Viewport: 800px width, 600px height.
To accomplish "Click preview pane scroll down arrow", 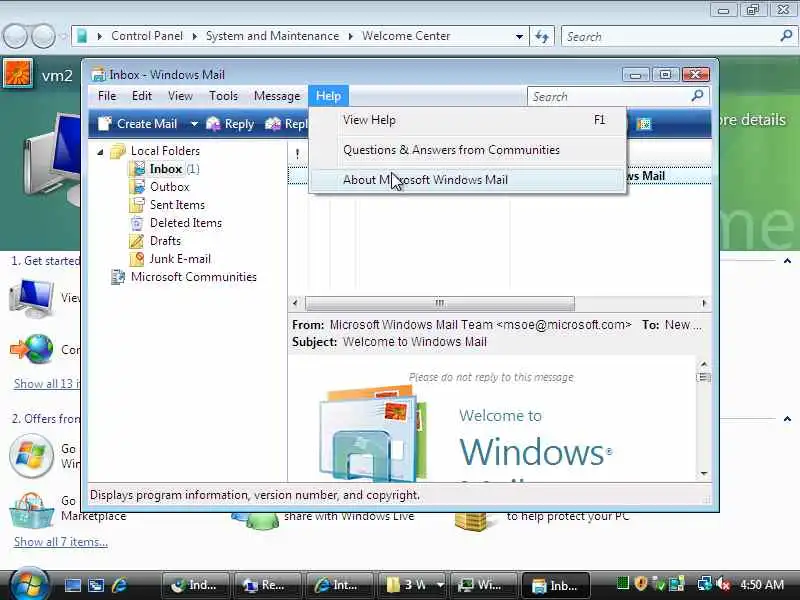I will (x=704, y=473).
